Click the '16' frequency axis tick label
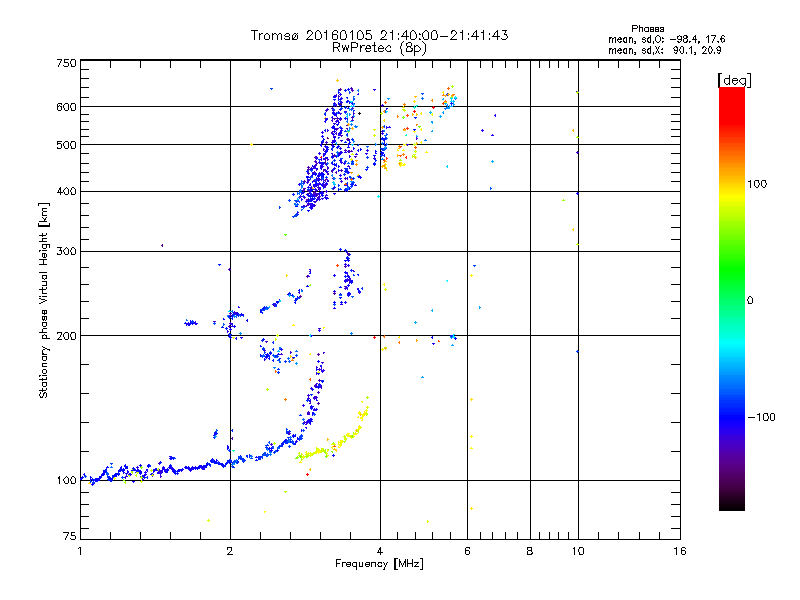Screen dimensions: 800x600 (x=680, y=551)
